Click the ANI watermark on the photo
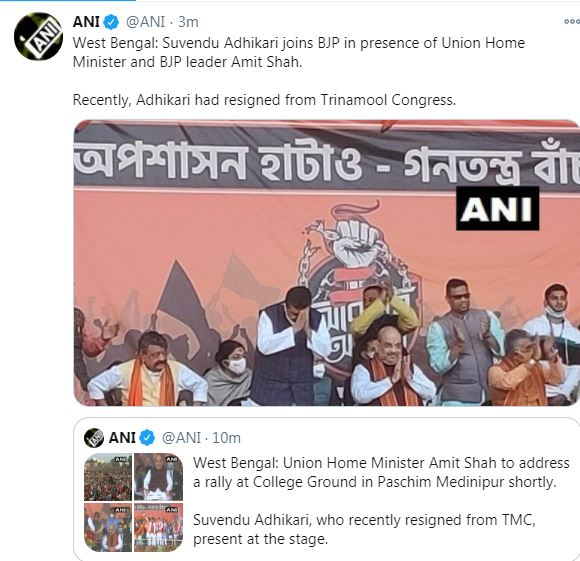 coord(497,208)
